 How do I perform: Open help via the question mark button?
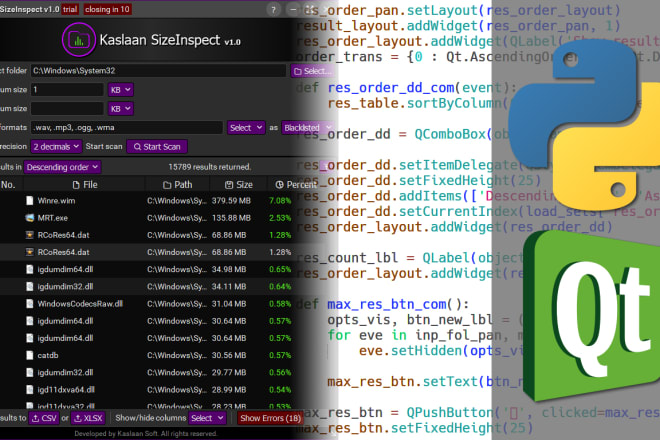click(273, 10)
